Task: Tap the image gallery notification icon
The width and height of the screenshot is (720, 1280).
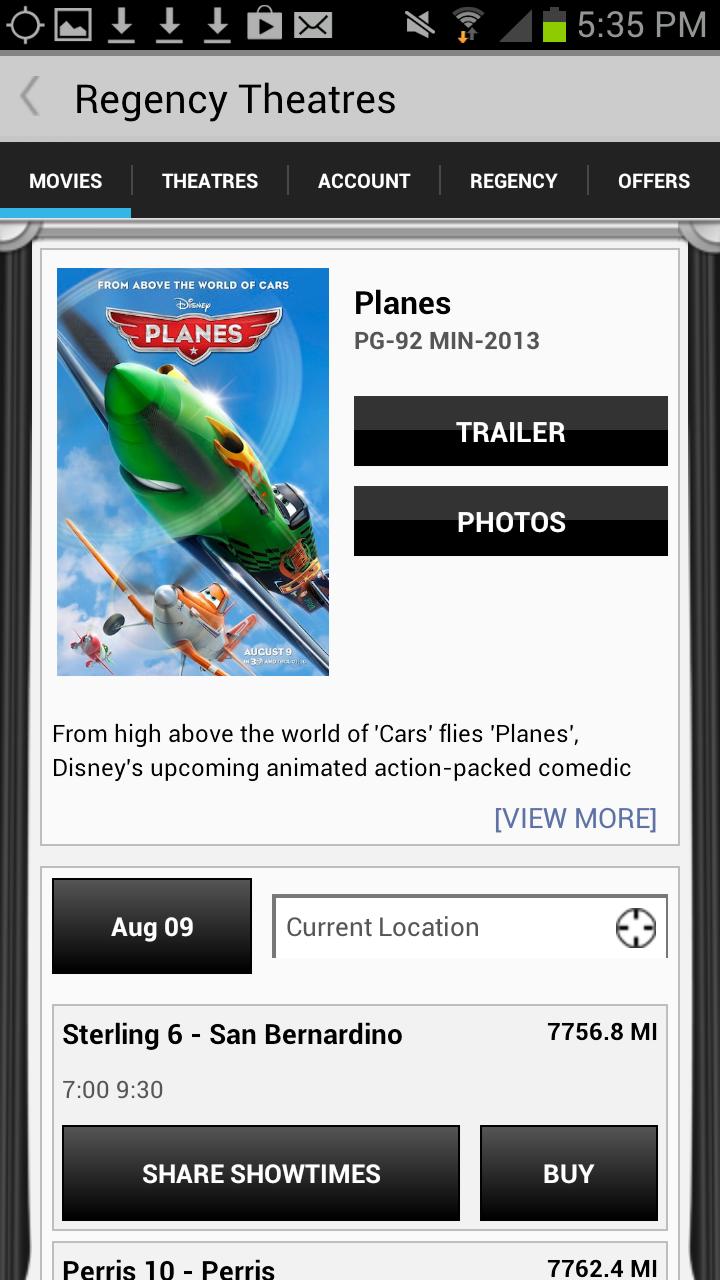Action: point(73,24)
